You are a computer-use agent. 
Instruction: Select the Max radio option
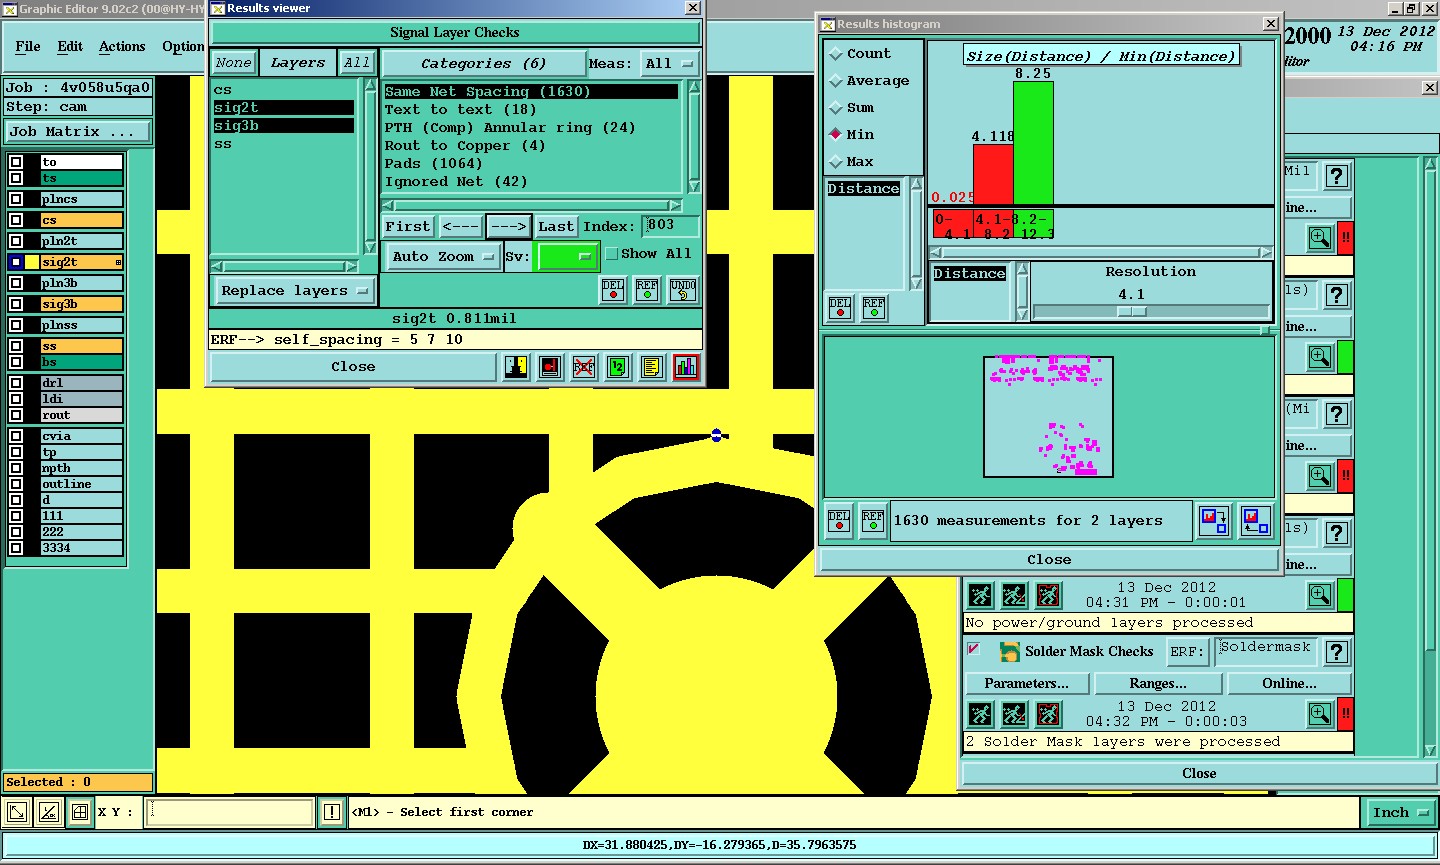click(x=836, y=162)
